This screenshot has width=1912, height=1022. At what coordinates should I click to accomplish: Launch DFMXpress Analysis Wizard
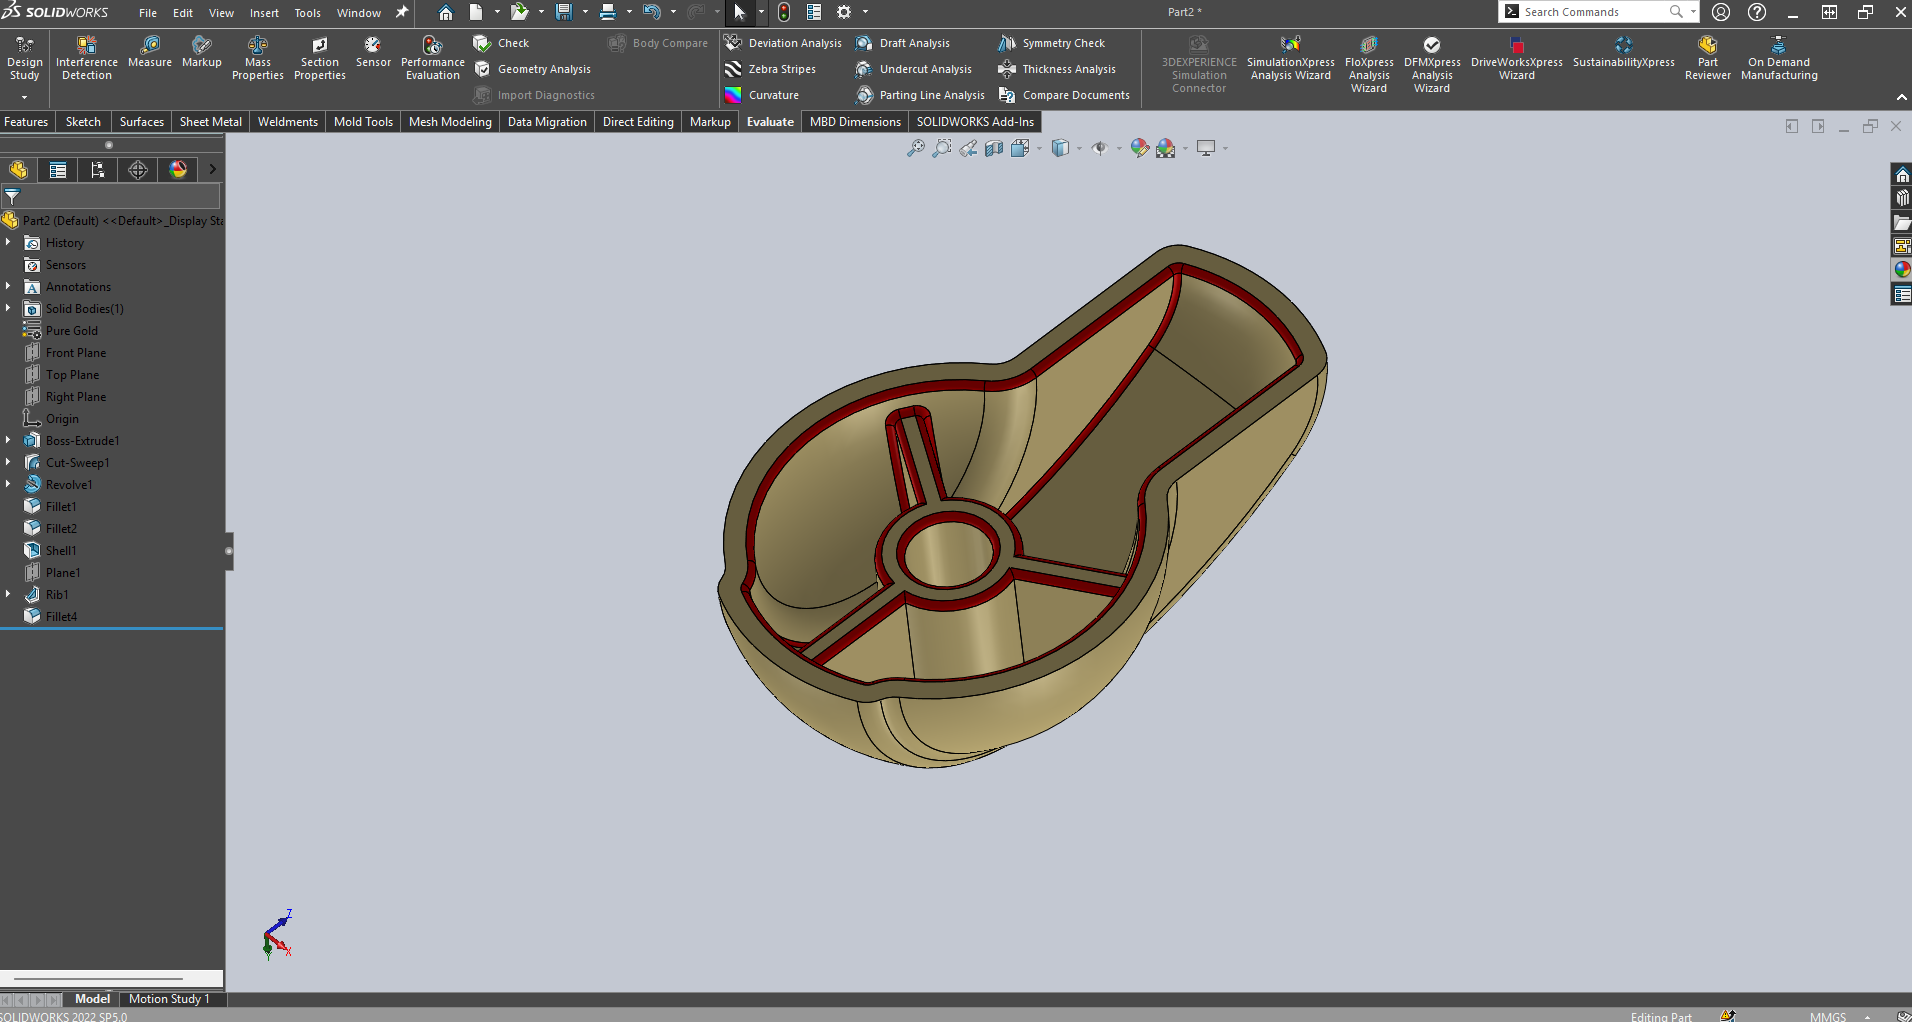(x=1432, y=64)
